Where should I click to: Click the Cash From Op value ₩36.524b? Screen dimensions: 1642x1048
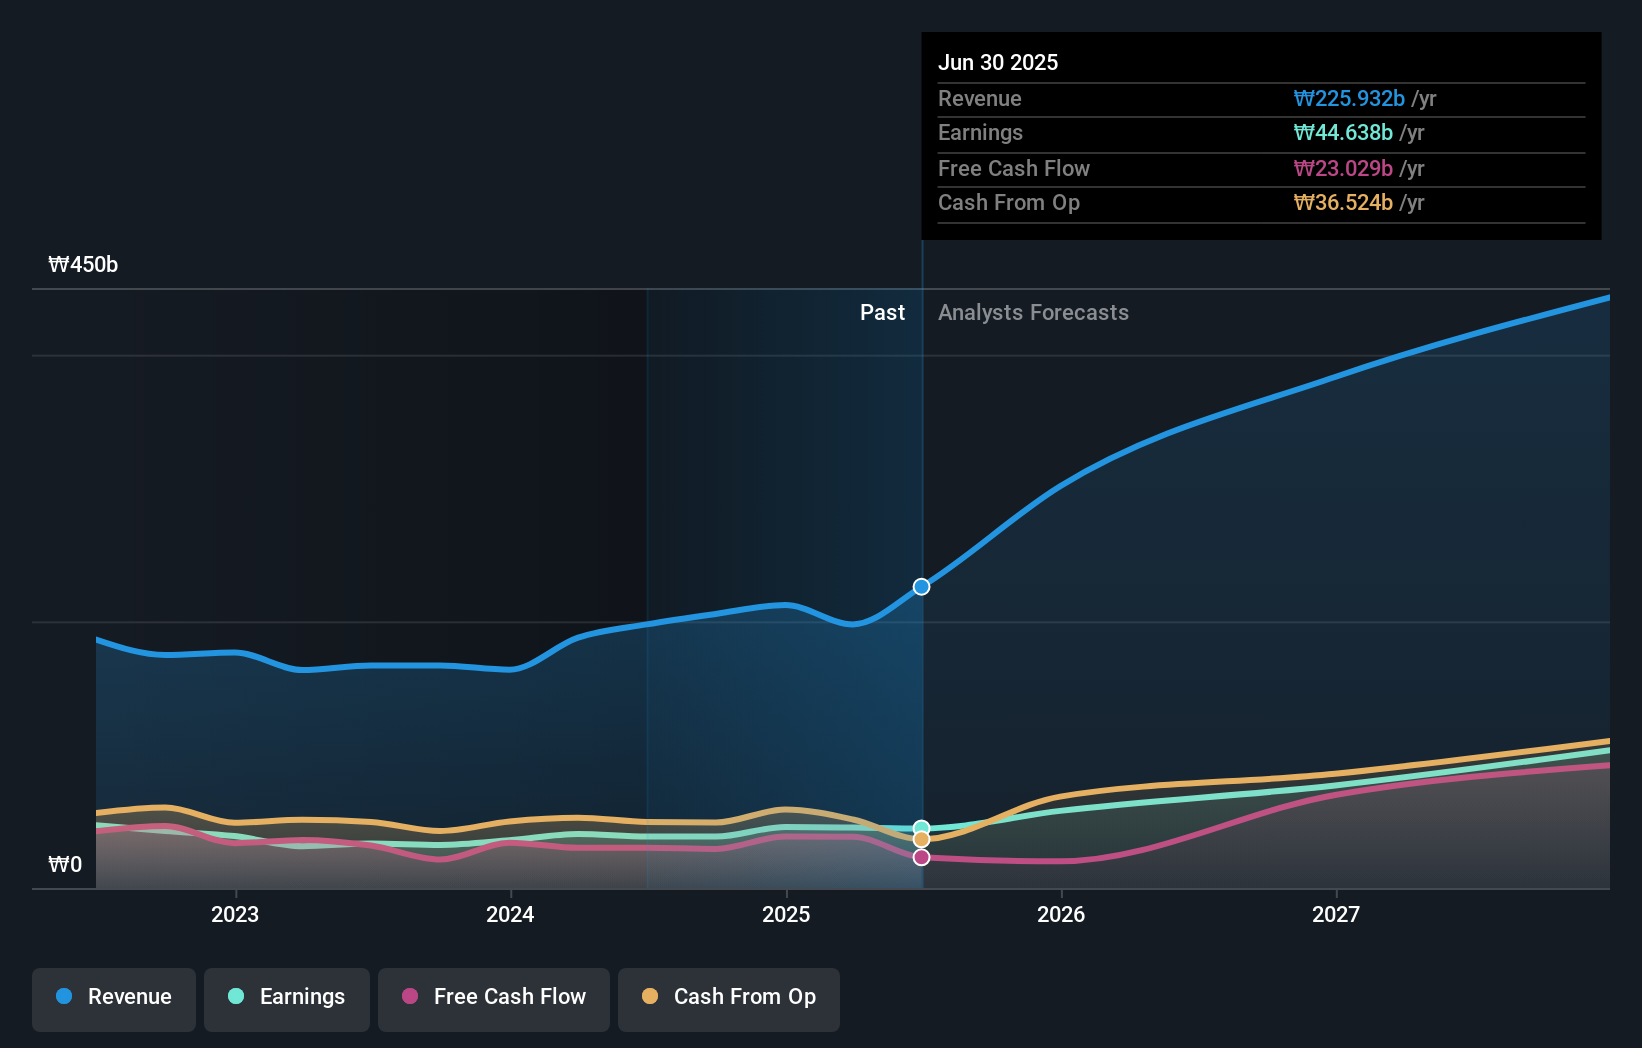[x=1342, y=202]
